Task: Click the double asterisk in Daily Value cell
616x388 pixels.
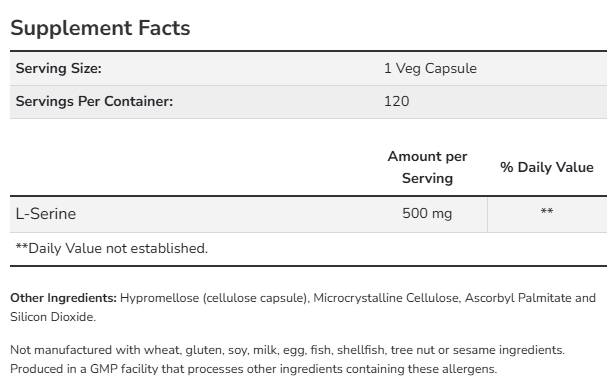Action: coord(547,211)
